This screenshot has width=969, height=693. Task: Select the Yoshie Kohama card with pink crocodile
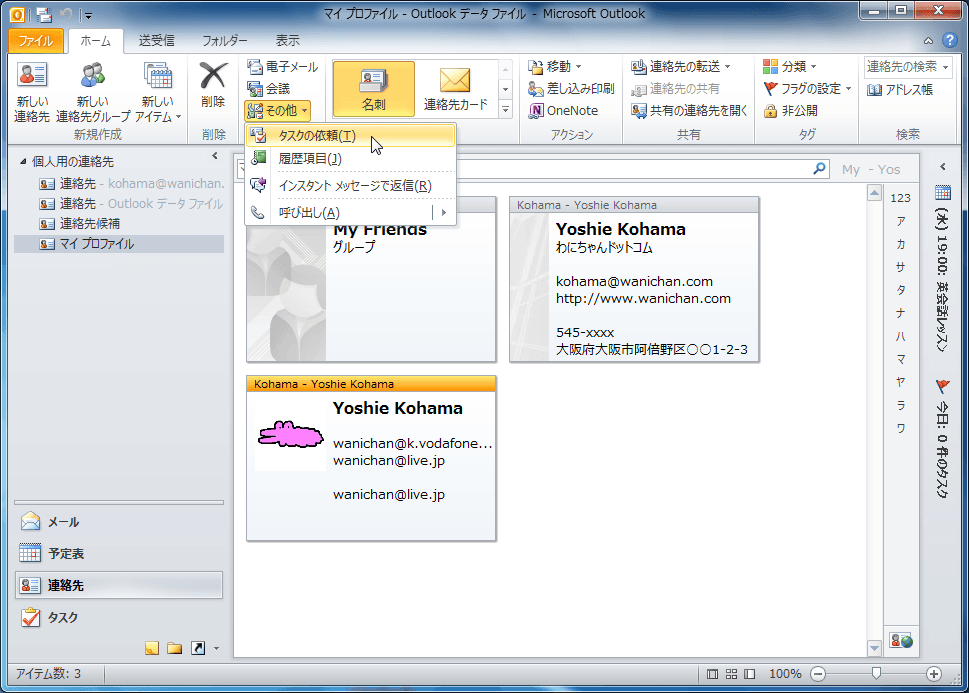(x=371, y=458)
